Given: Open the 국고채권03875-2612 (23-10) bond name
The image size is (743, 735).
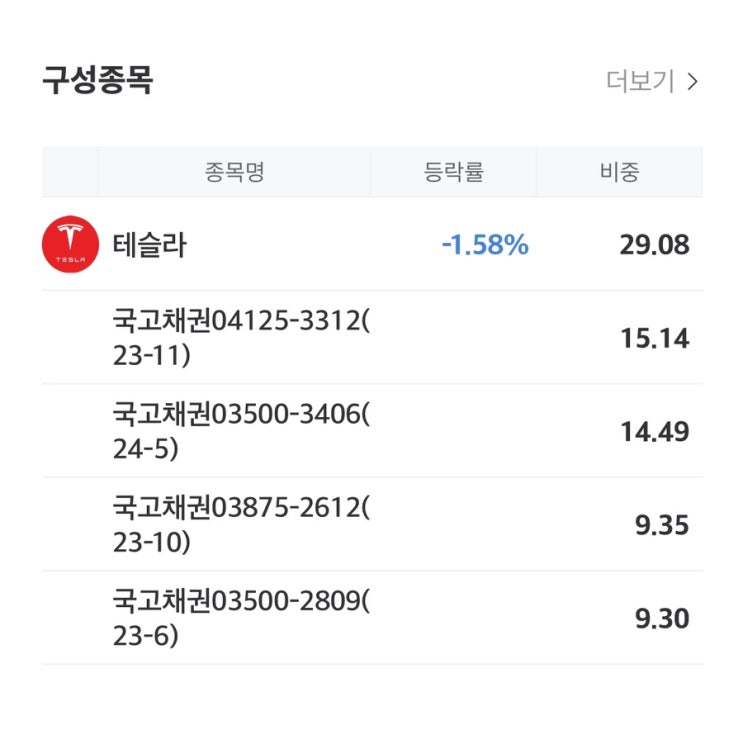Looking at the screenshot, I should (x=241, y=525).
